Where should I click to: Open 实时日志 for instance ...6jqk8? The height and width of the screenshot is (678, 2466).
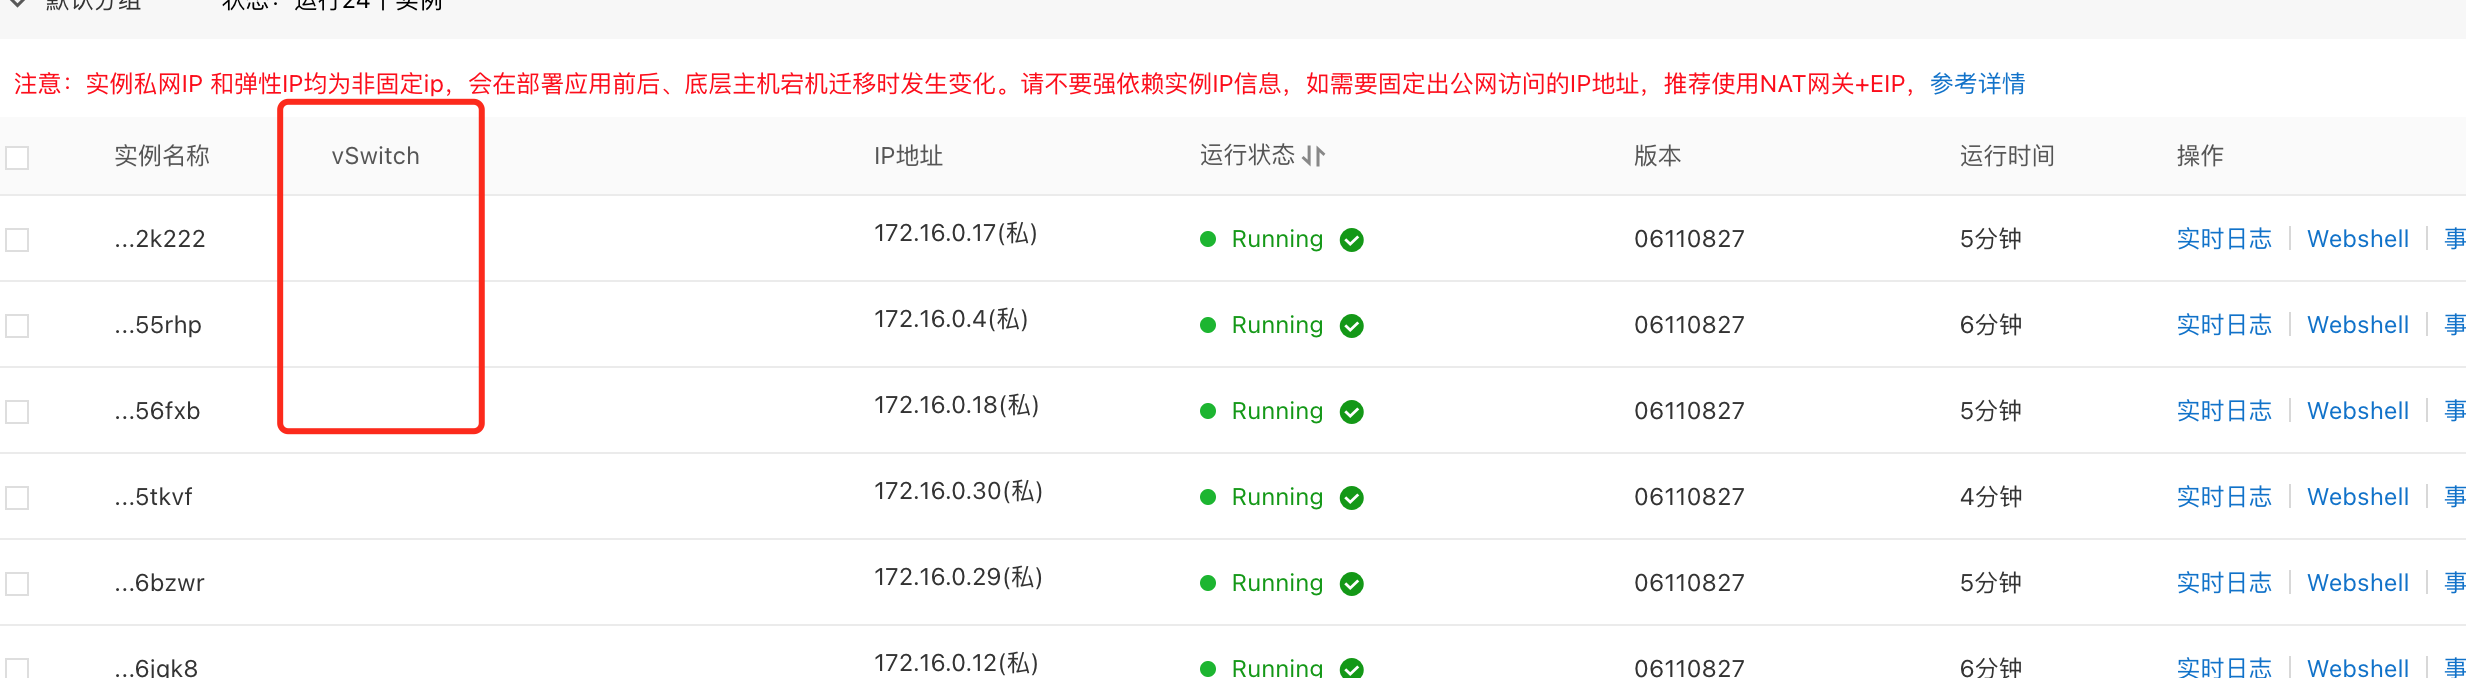pyautogui.click(x=2224, y=667)
